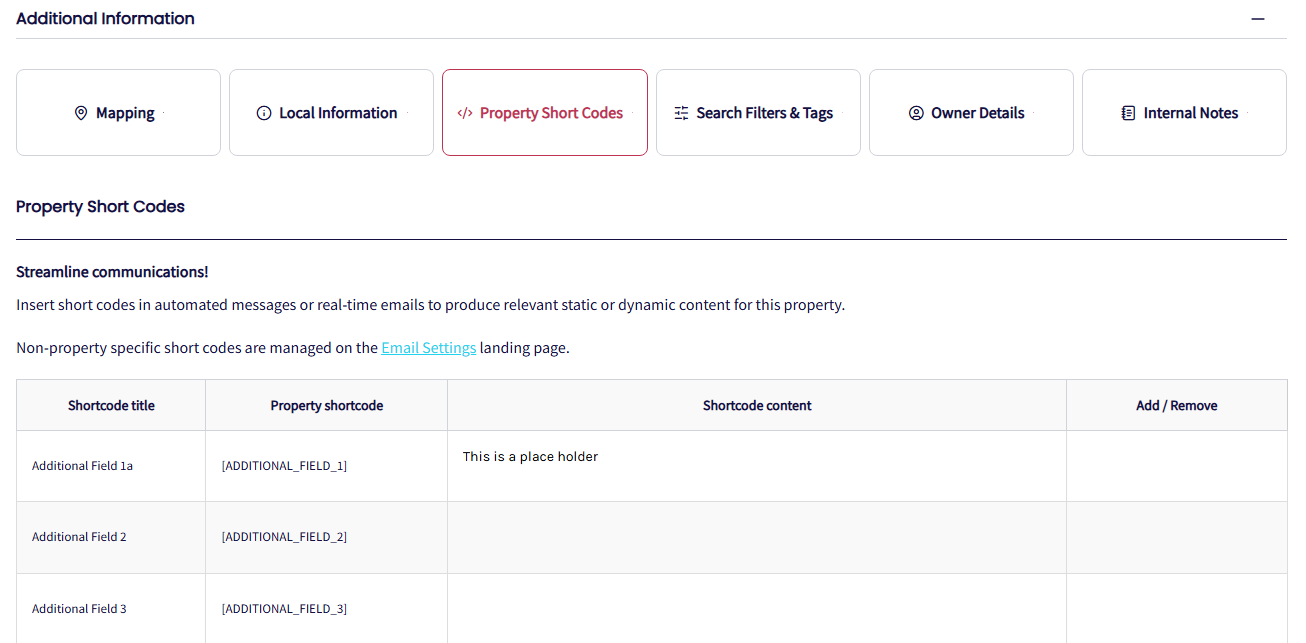The height and width of the screenshot is (643, 1306).
Task: Click the Internal Notes notebook icon
Action: tap(1128, 113)
